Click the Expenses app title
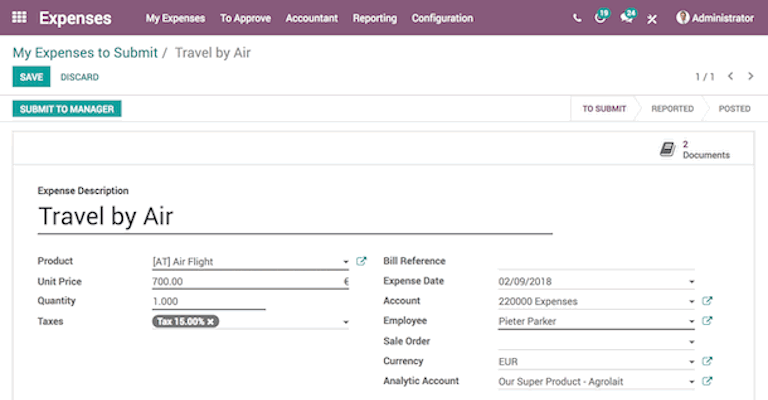Viewport: 768px width, 400px height. [75, 18]
